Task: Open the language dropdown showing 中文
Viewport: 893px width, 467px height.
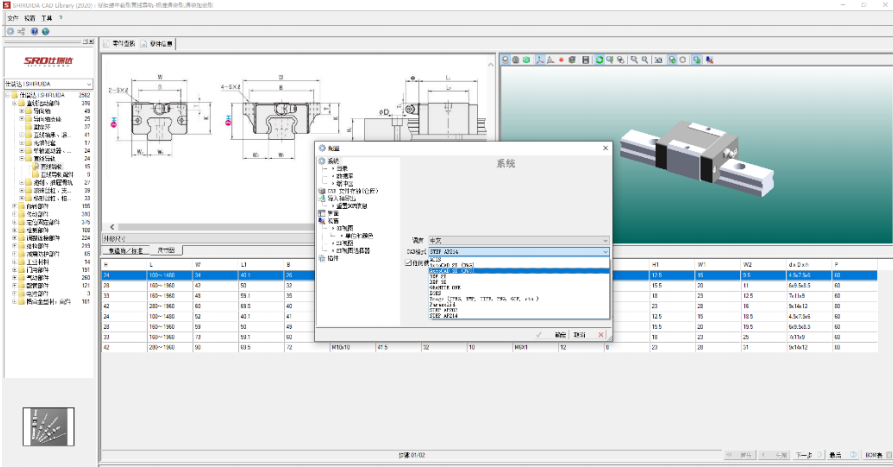Action: [518, 240]
